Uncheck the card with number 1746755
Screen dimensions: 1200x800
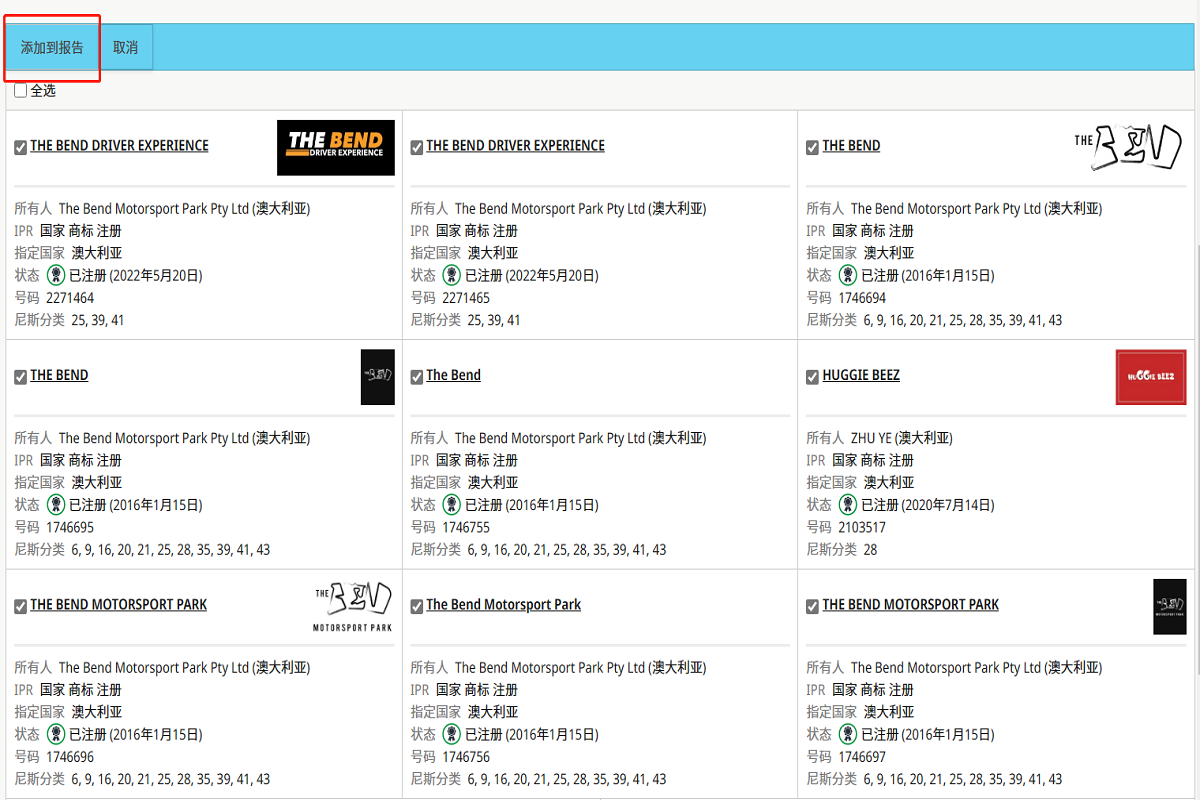click(x=417, y=377)
